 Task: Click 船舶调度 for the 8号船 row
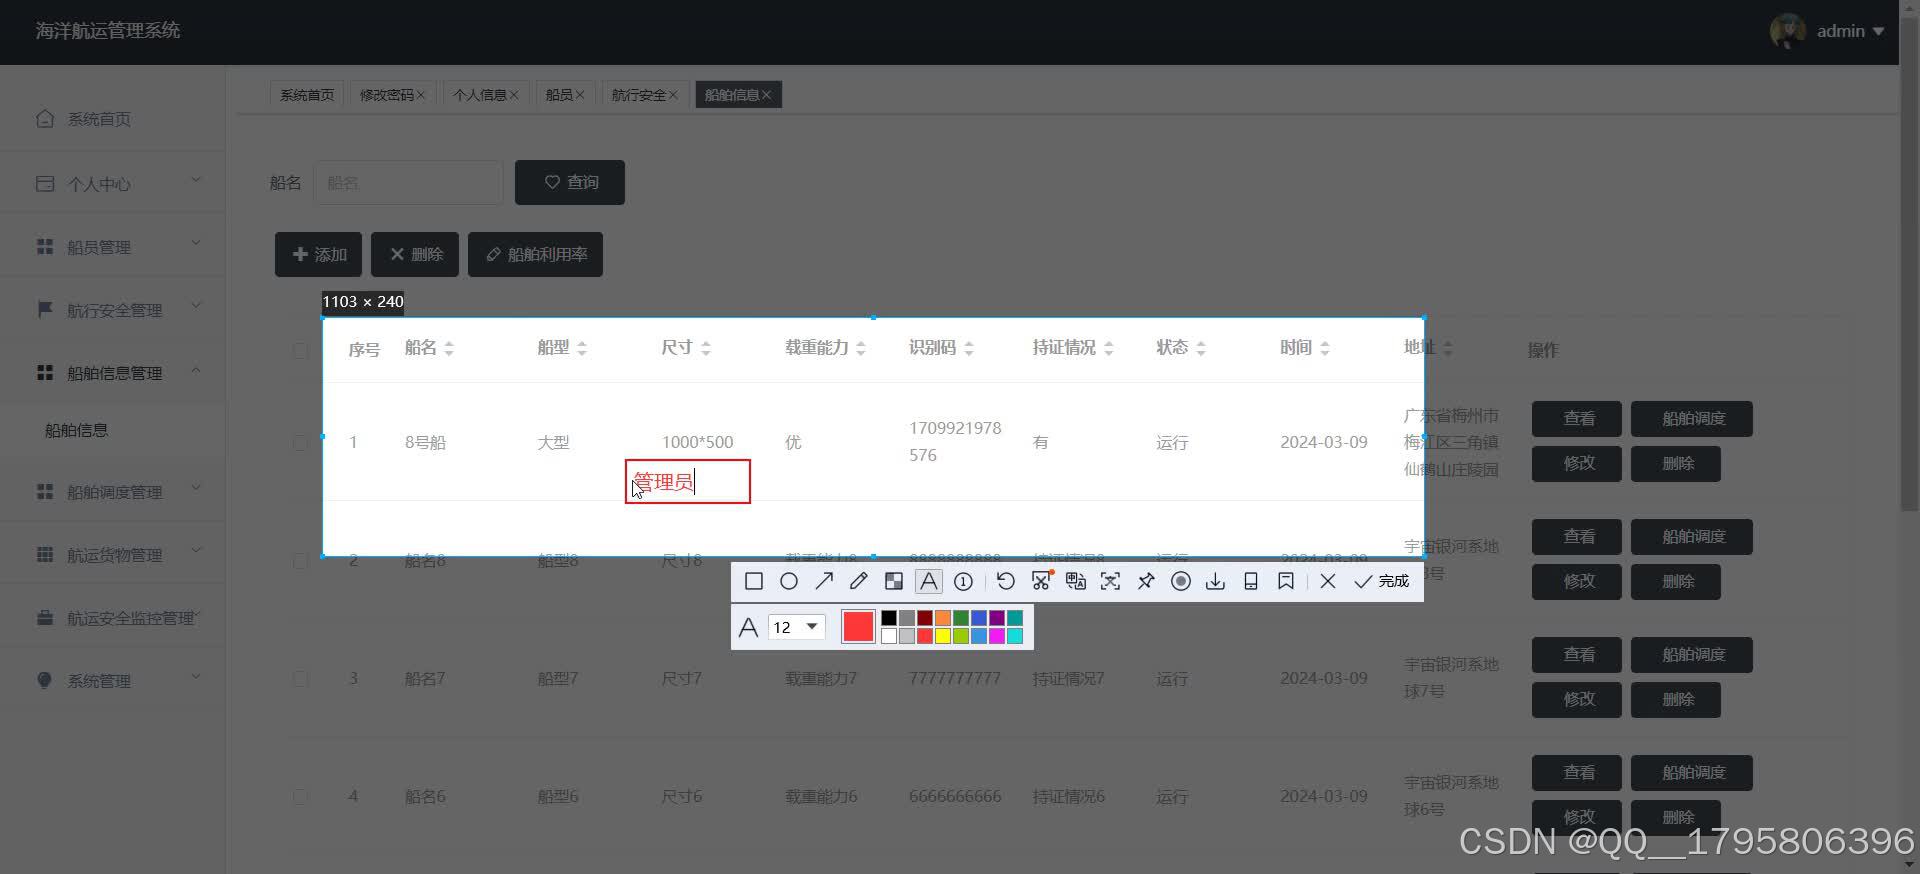pyautogui.click(x=1692, y=419)
